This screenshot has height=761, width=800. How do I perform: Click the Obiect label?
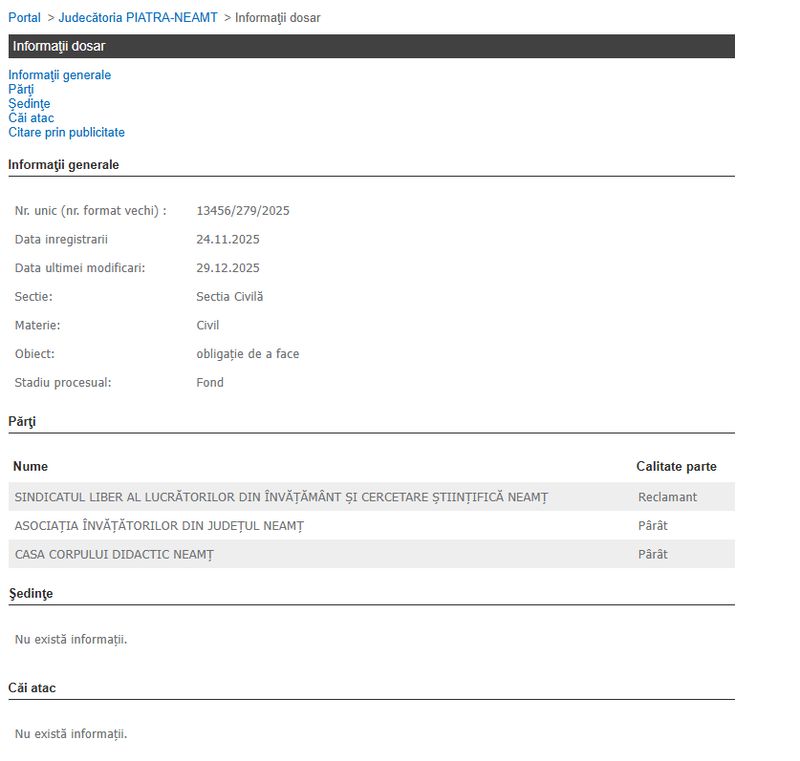pyautogui.click(x=34, y=353)
